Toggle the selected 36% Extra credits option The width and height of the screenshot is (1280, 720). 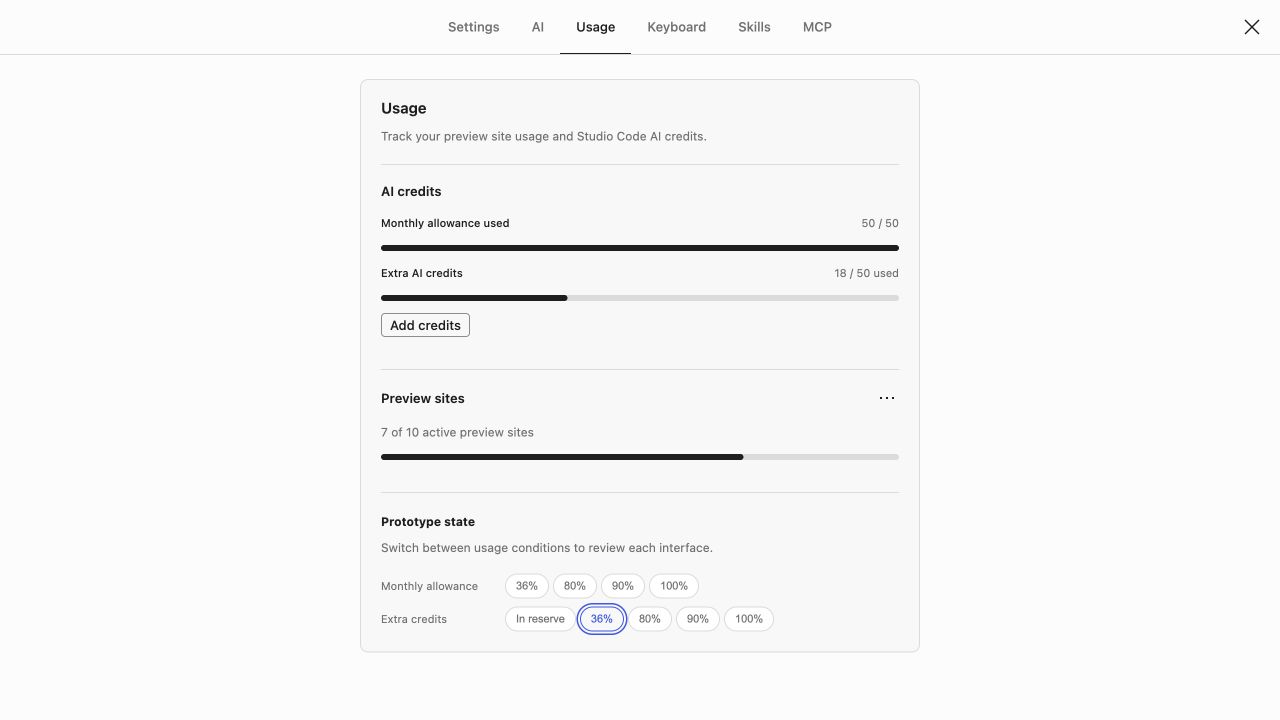pos(602,619)
